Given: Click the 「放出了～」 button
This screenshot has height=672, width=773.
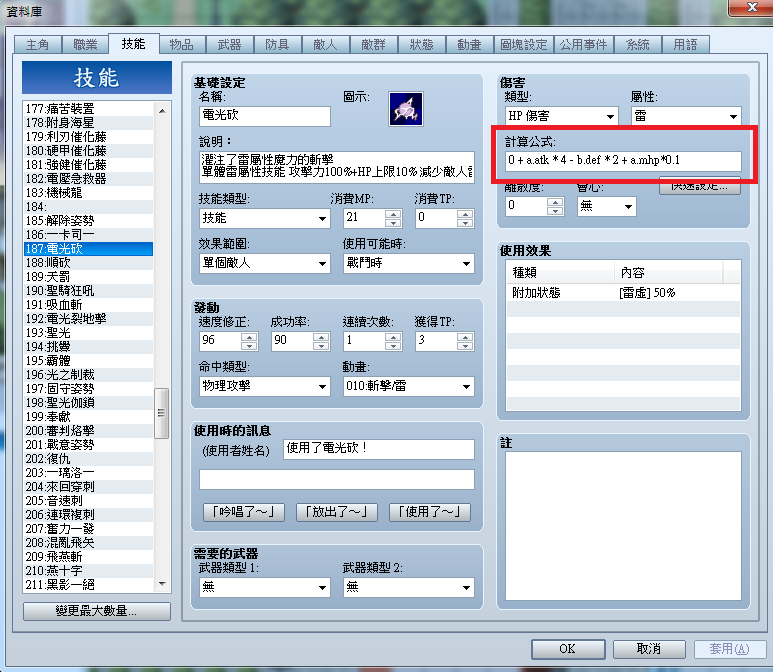Looking at the screenshot, I should pos(337,512).
